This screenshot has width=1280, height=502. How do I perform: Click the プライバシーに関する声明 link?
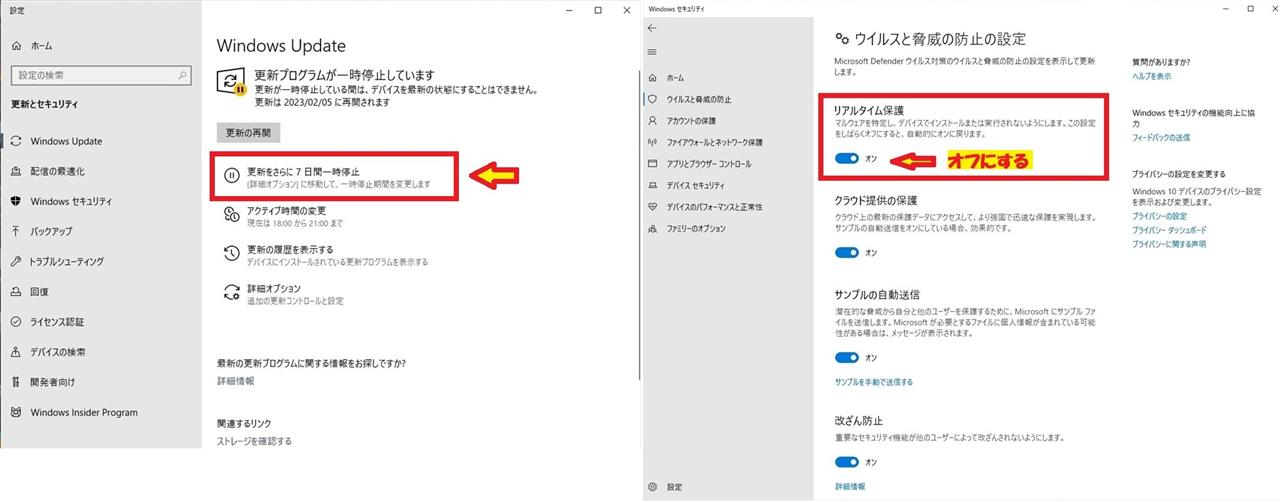coord(1169,244)
